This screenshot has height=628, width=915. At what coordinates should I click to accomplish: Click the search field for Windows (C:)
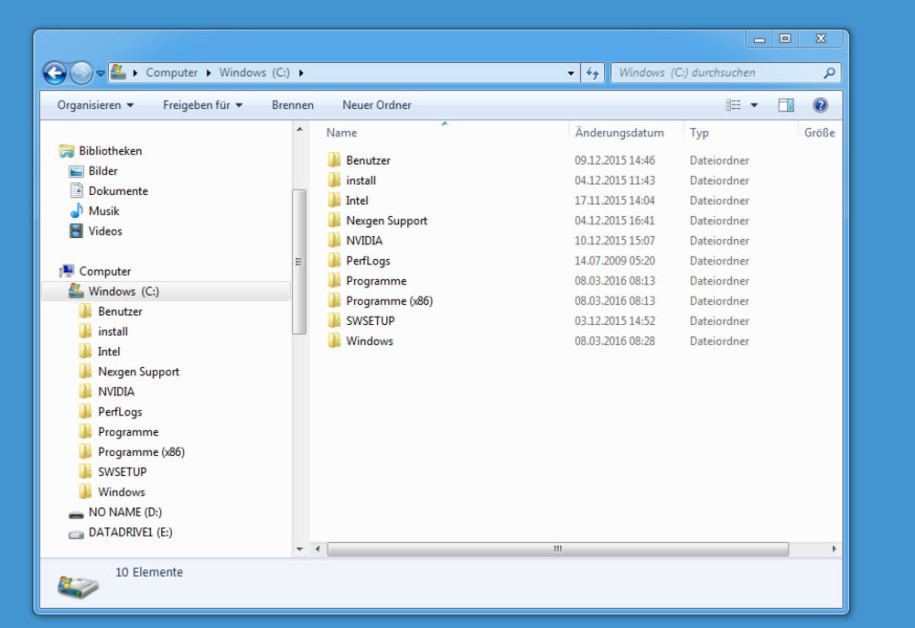(x=726, y=73)
